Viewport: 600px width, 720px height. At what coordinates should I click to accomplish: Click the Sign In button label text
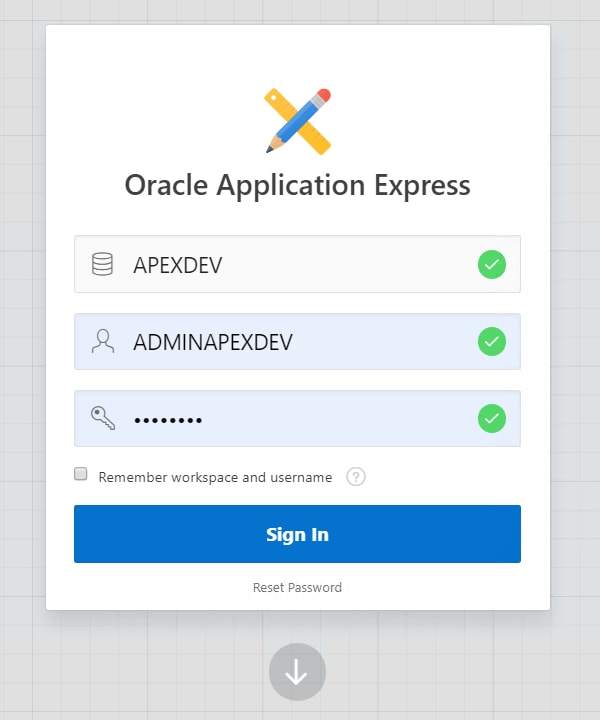[297, 535]
